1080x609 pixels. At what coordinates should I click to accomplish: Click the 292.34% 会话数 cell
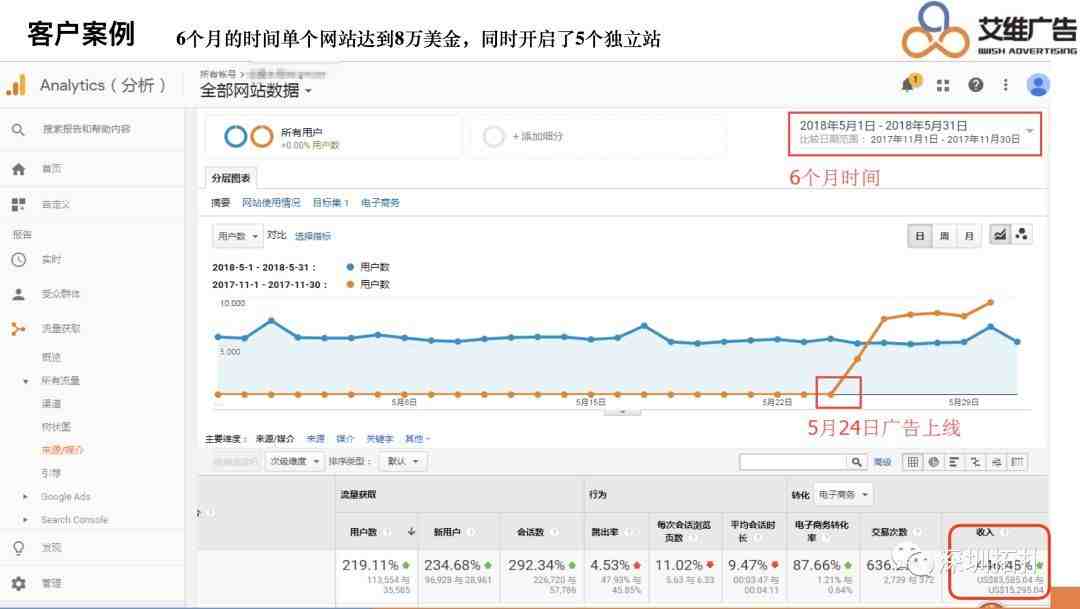pos(541,577)
